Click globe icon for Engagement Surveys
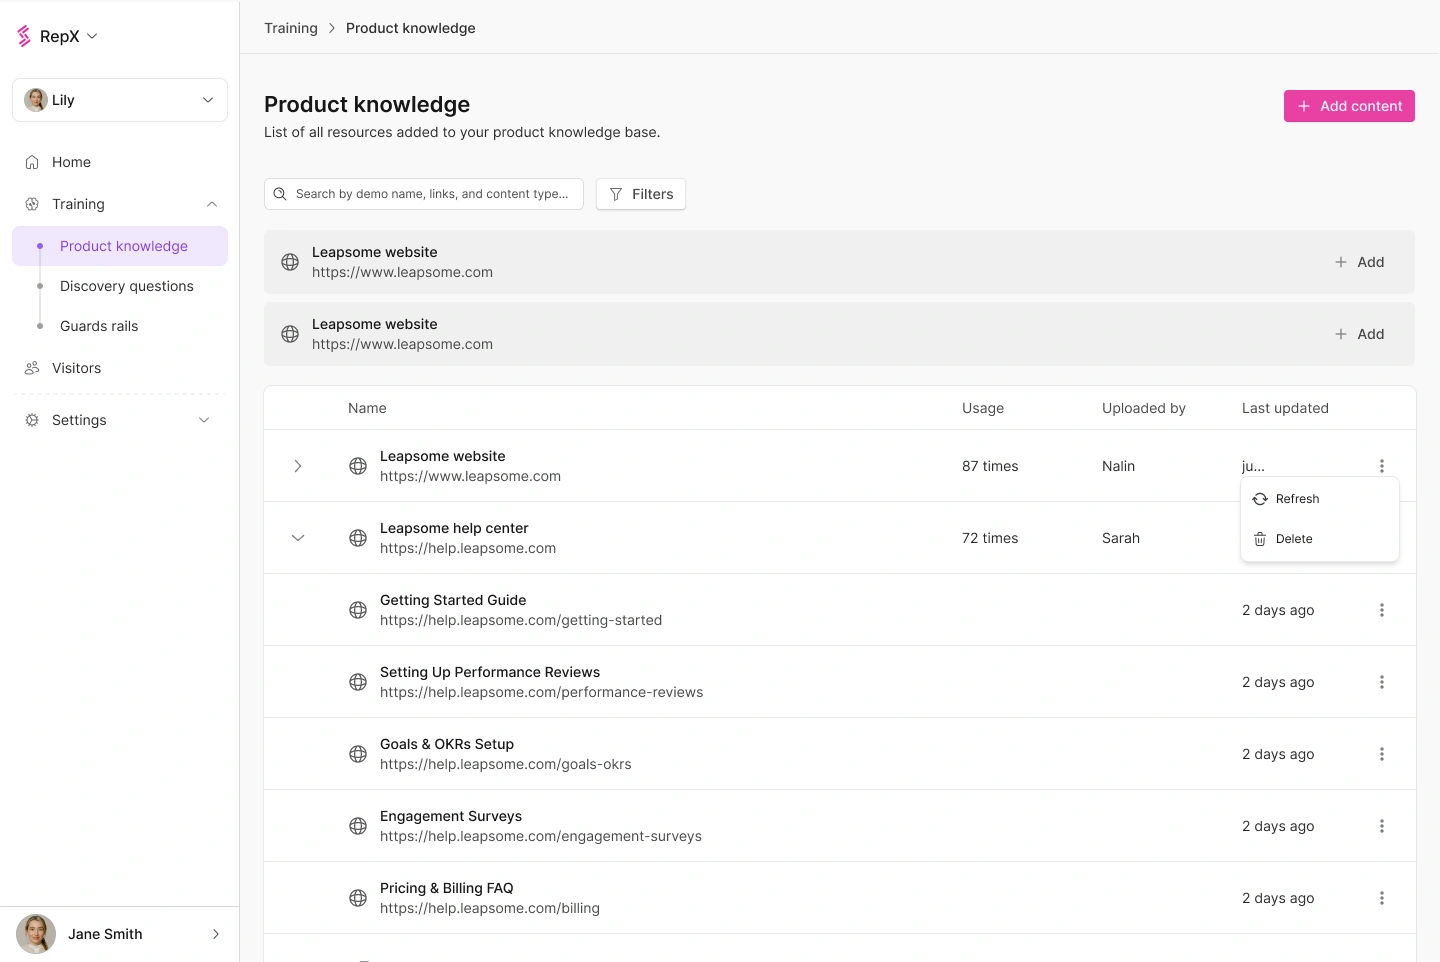Image resolution: width=1440 pixels, height=962 pixels. pyautogui.click(x=358, y=826)
